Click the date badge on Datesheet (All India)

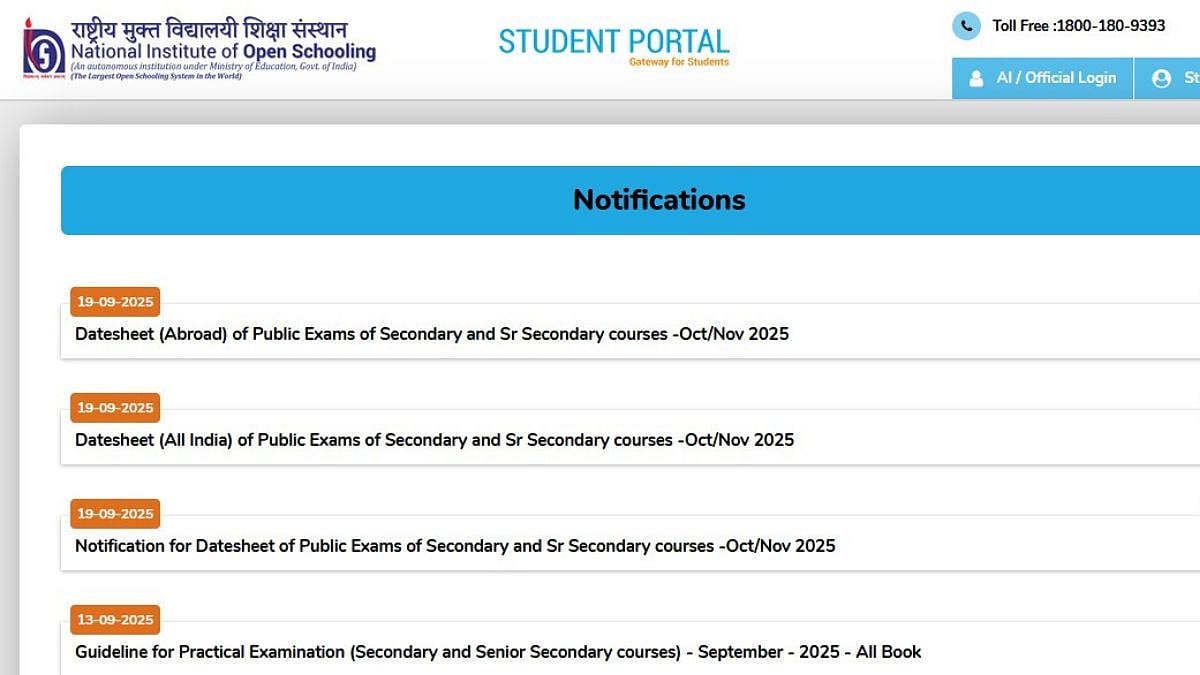click(115, 408)
